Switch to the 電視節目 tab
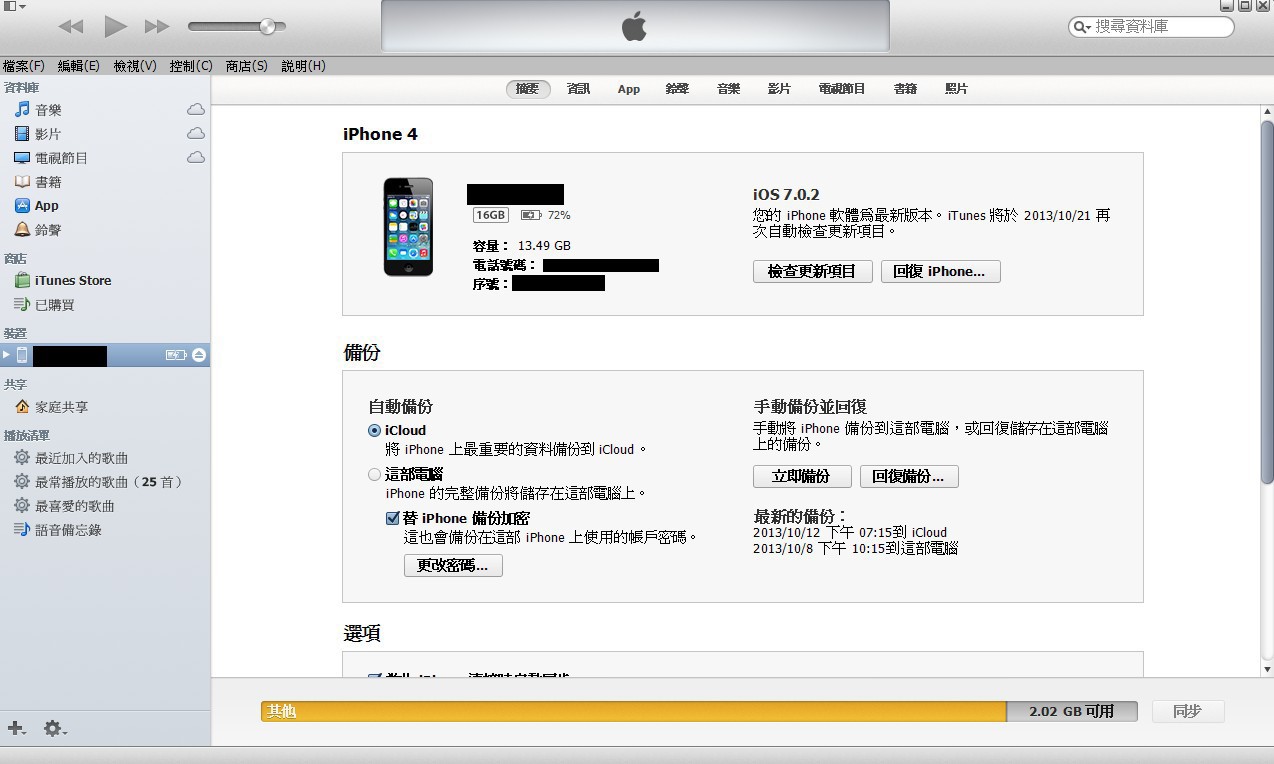This screenshot has width=1274, height=764. (842, 89)
